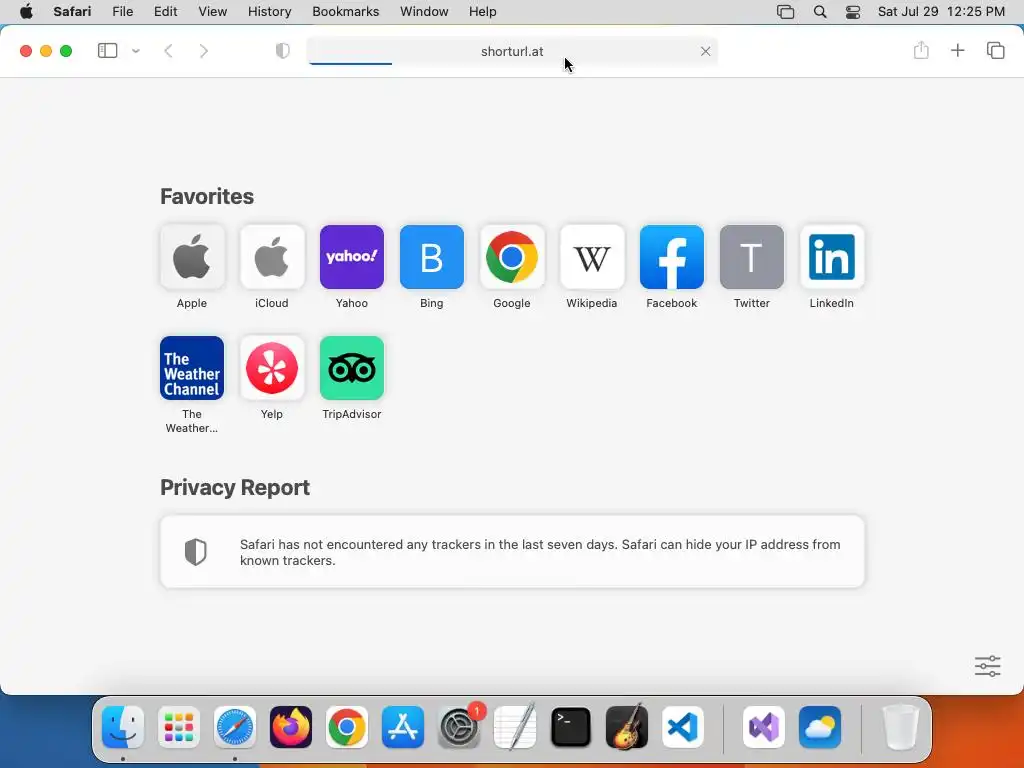Open the LinkedIn favorite

[832, 257]
